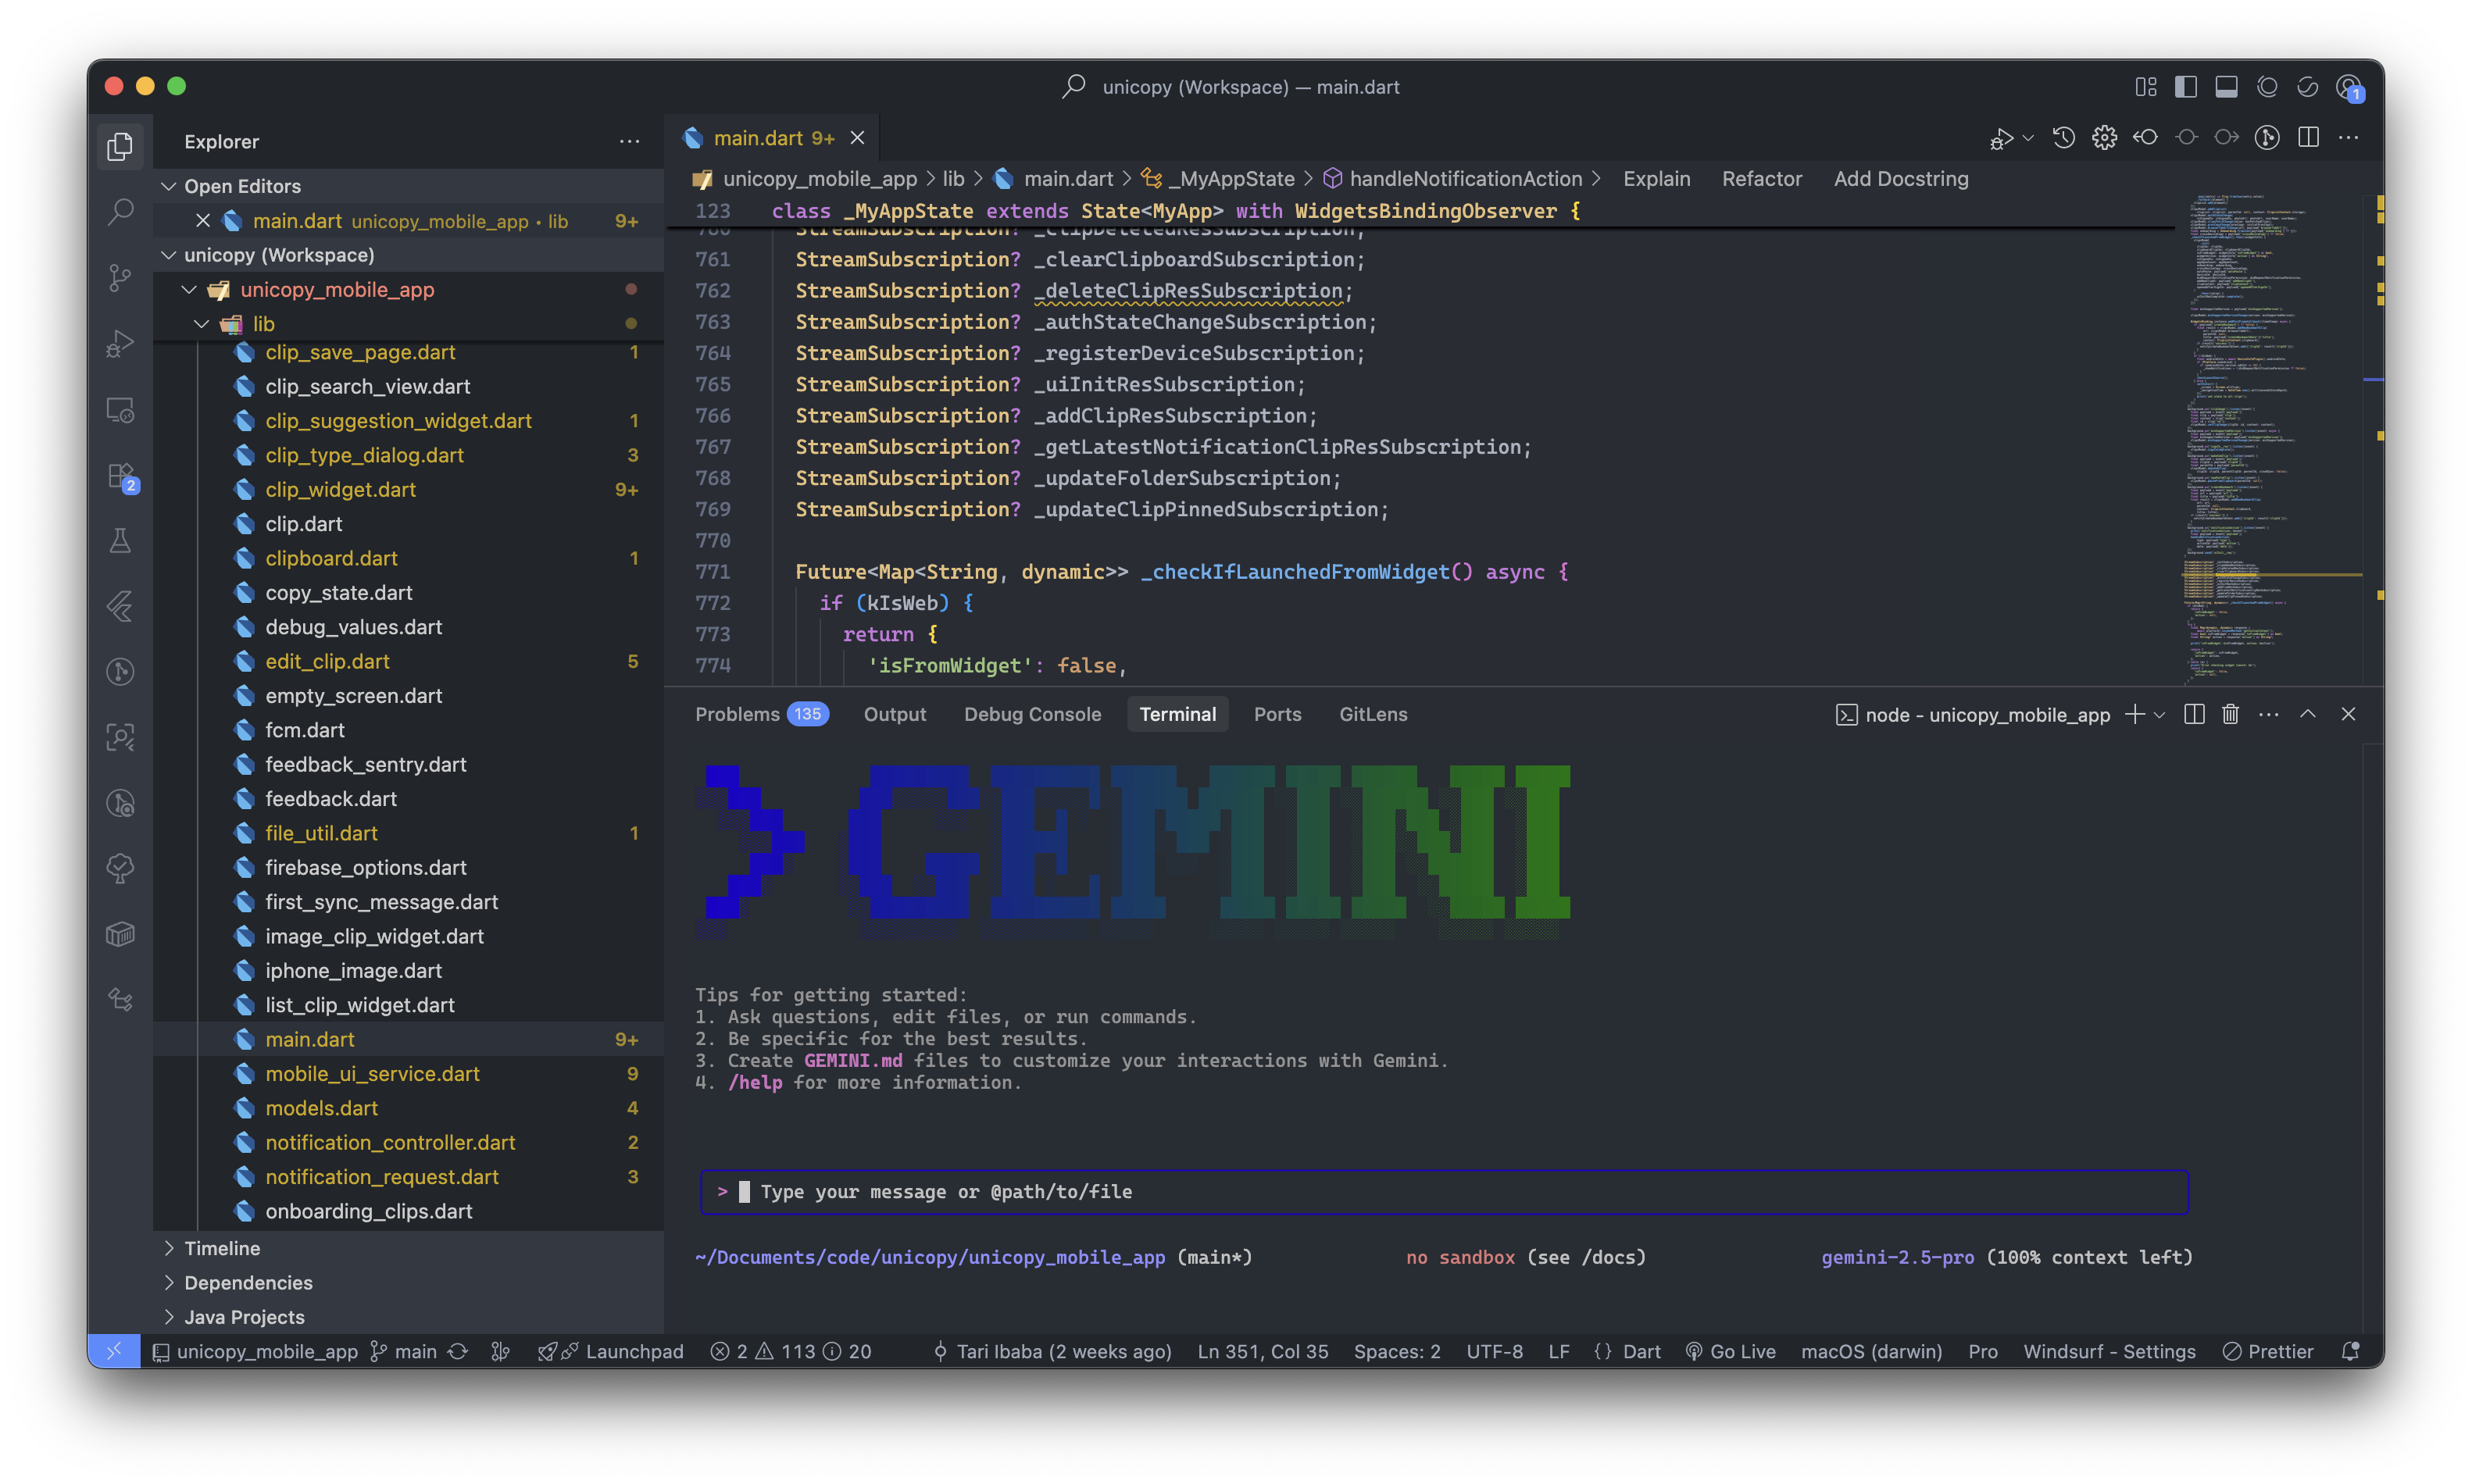Expand the Timeline section
Screen dimensions: 2472x1484
(x=169, y=1248)
